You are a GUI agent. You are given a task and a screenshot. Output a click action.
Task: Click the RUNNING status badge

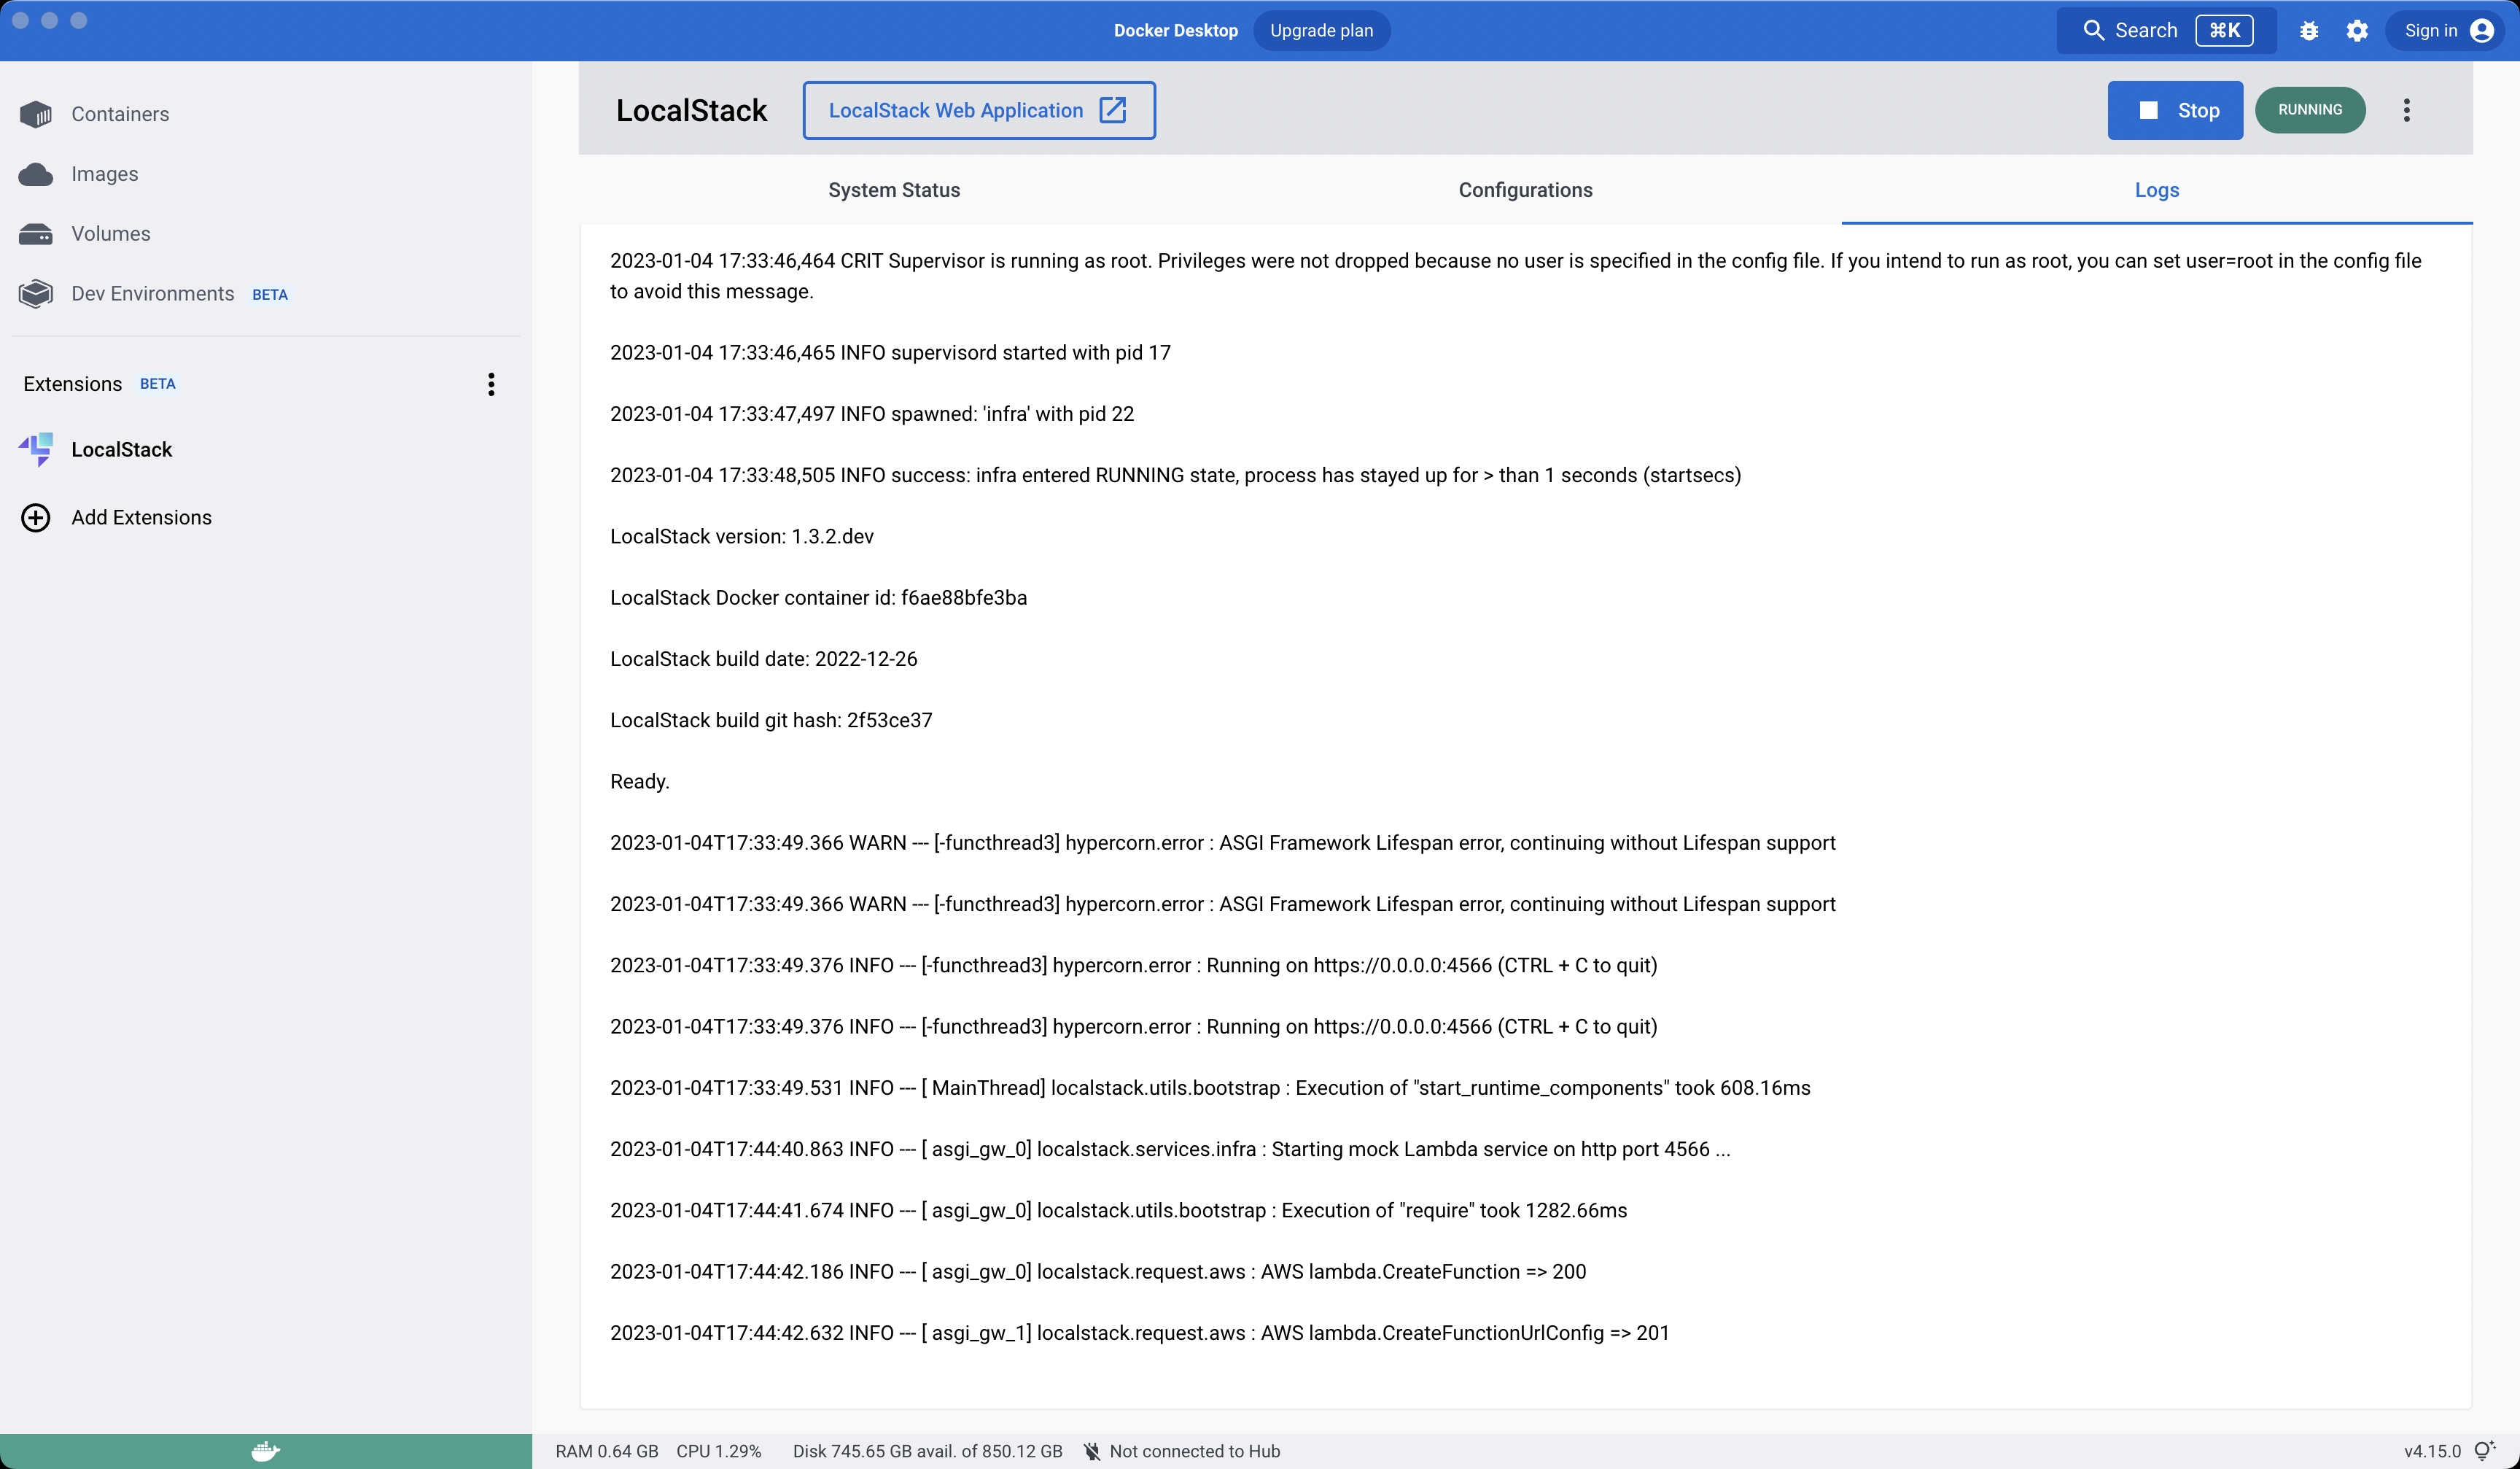(2310, 110)
